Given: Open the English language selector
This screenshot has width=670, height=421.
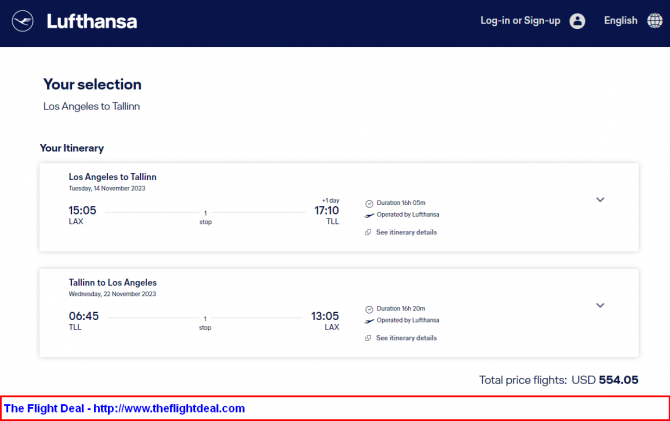Looking at the screenshot, I should tap(620, 21).
